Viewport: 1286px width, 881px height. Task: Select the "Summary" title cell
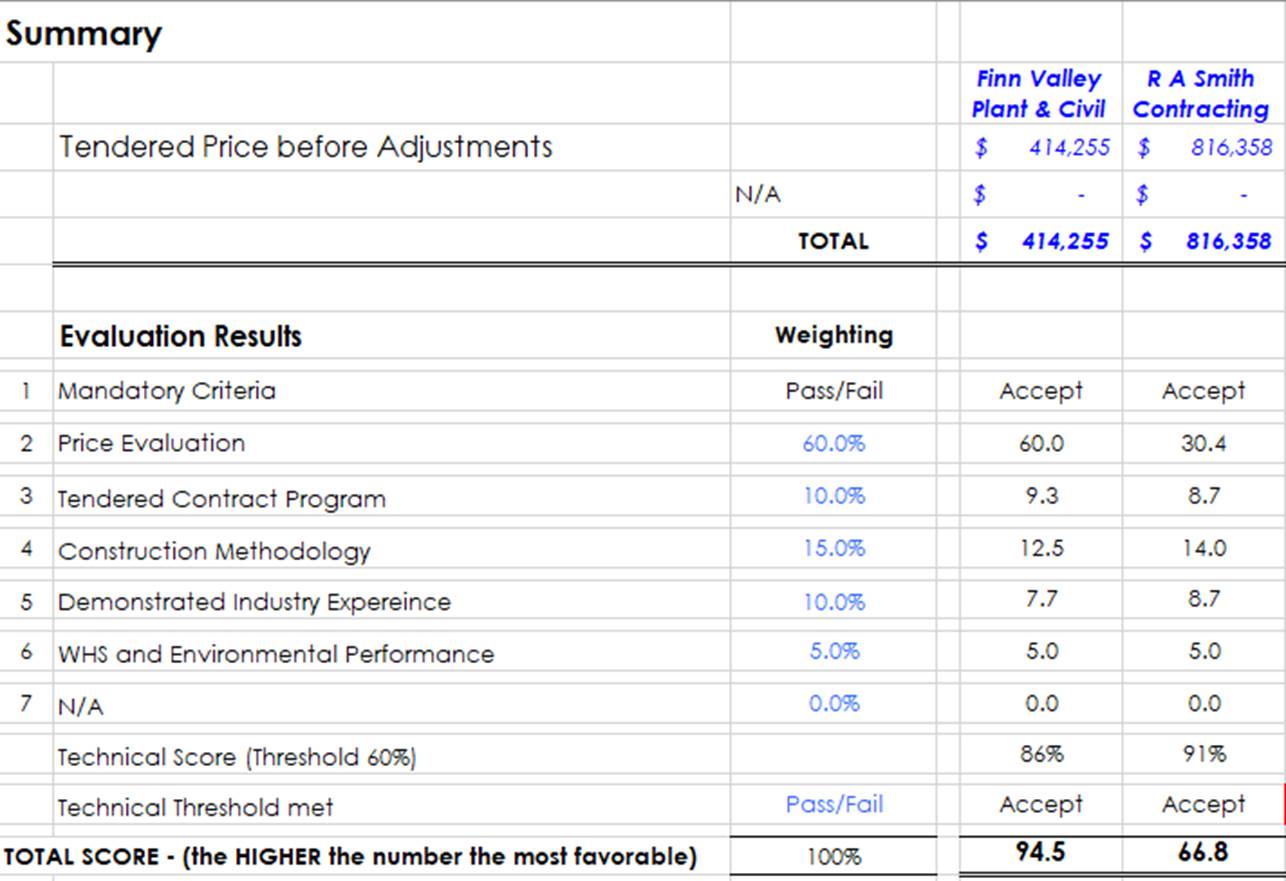pos(83,34)
